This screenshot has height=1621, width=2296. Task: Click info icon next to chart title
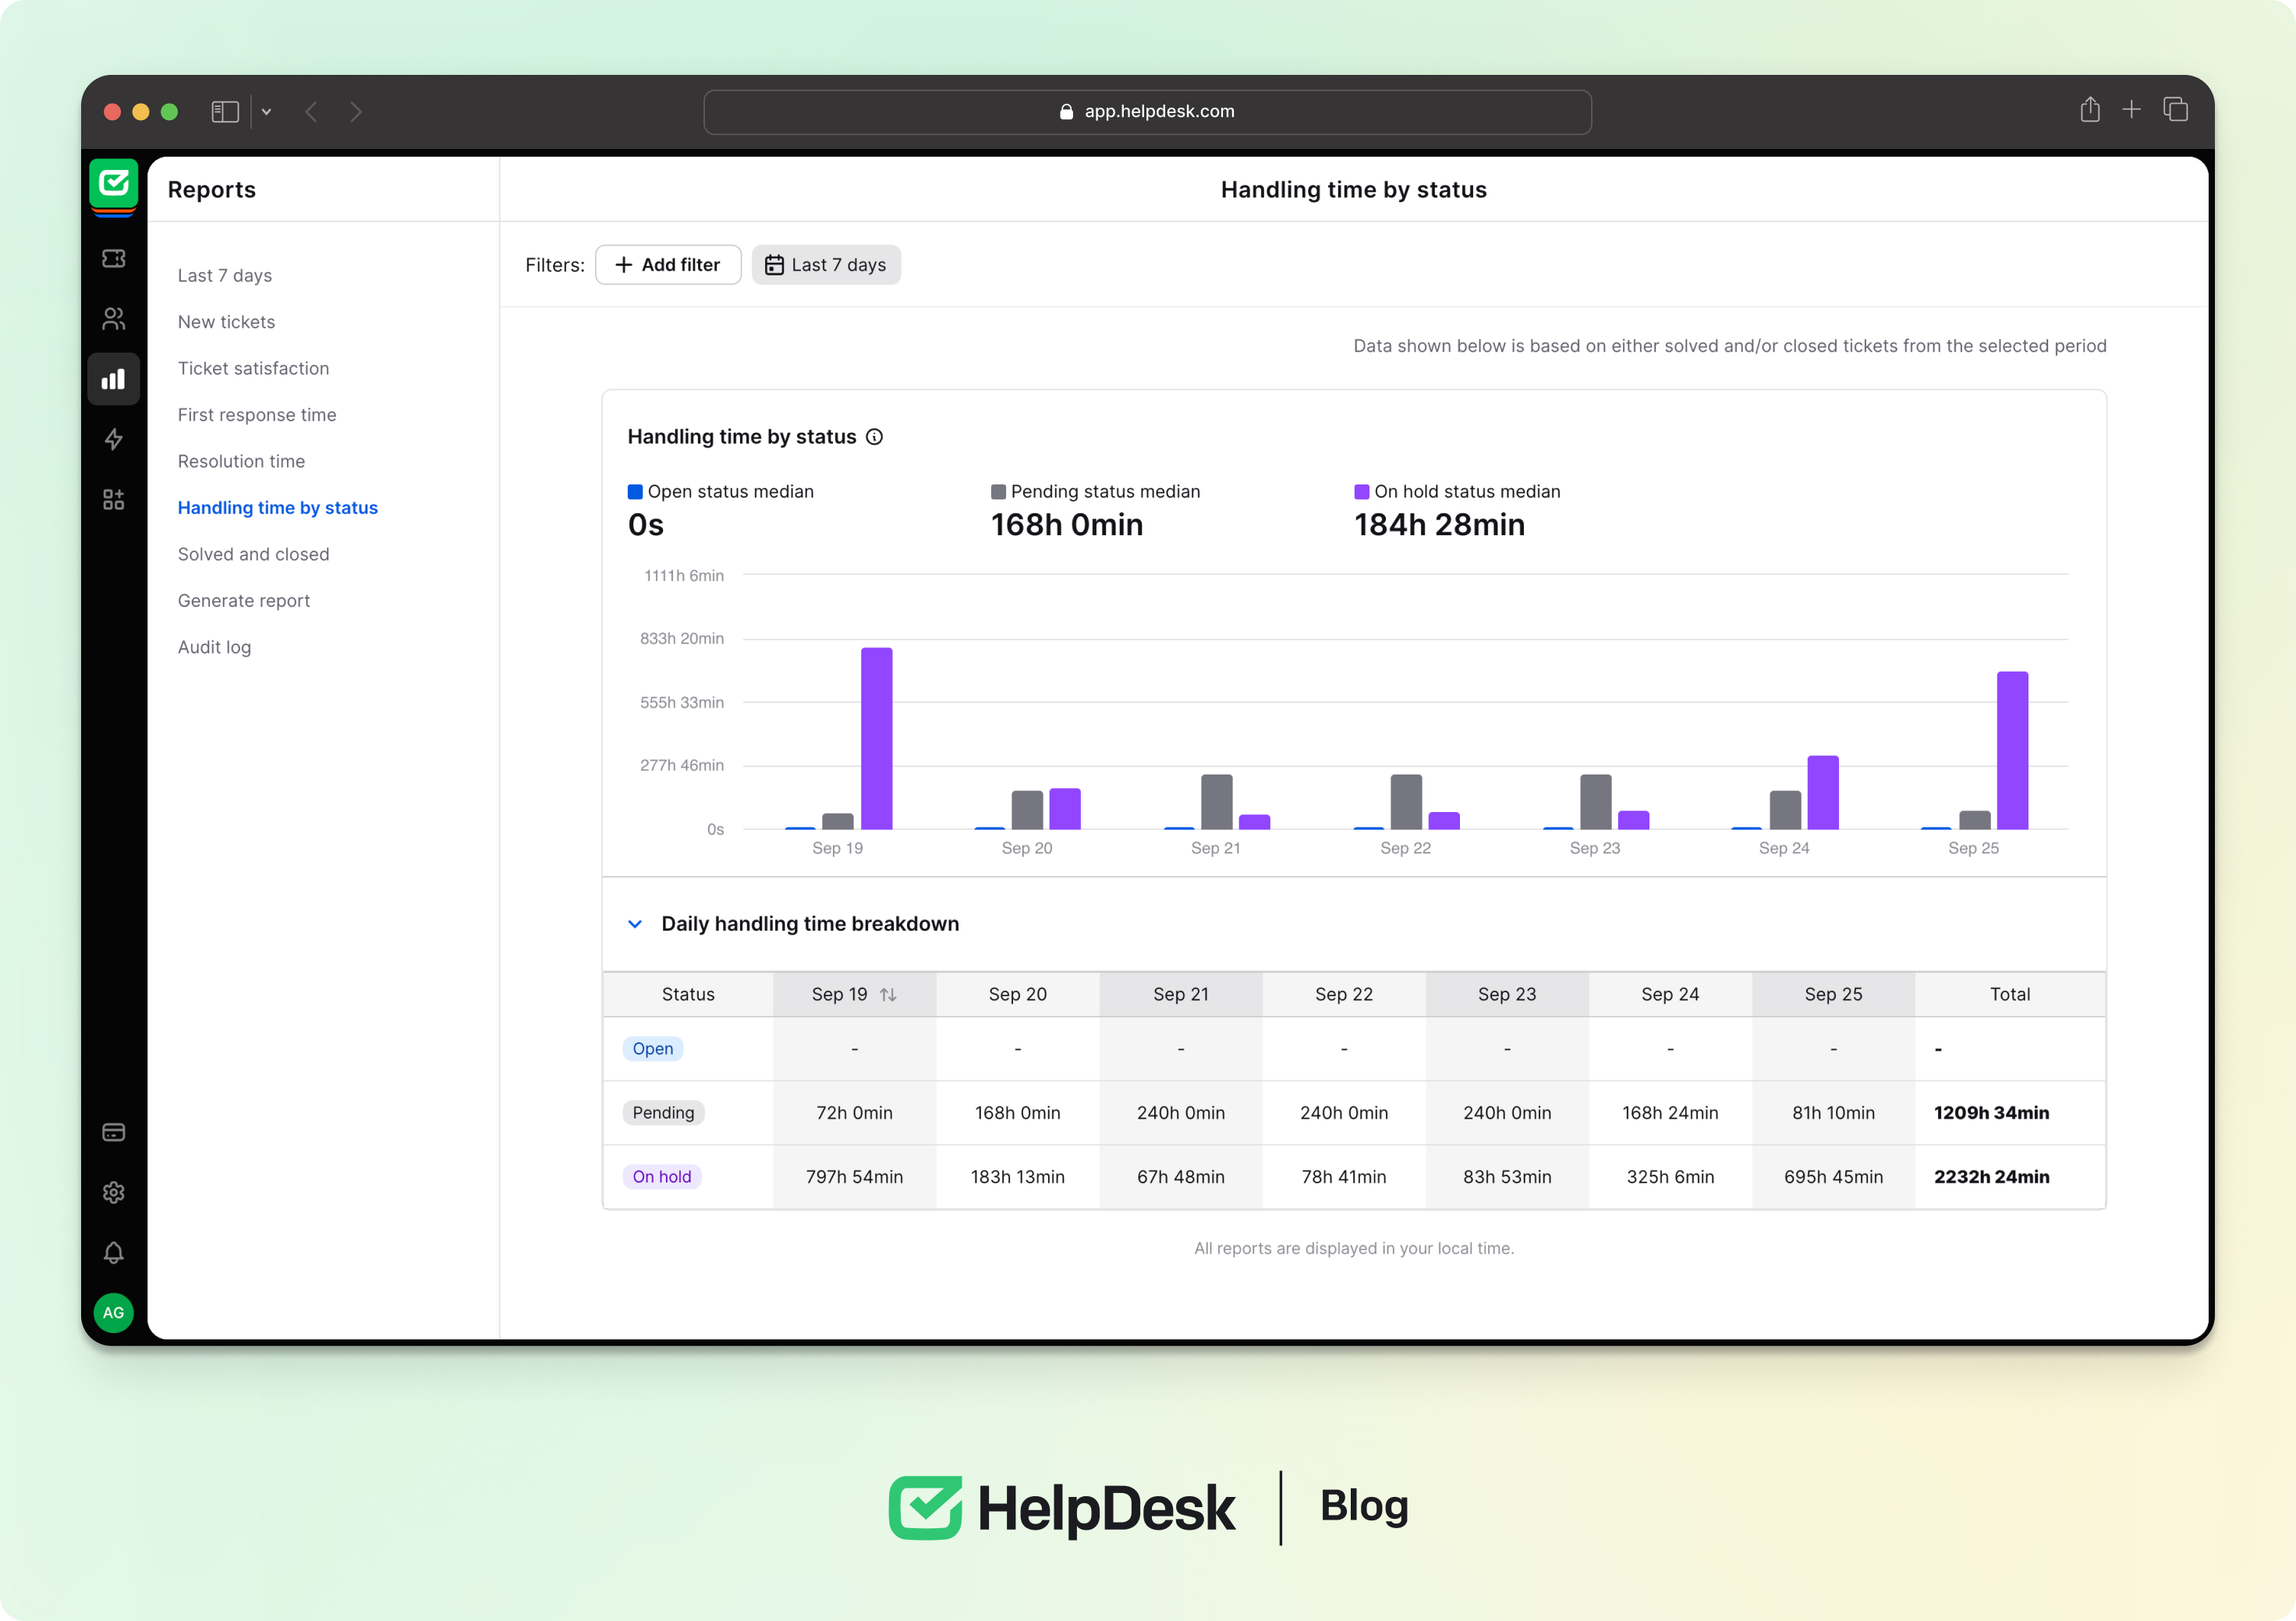[874, 437]
